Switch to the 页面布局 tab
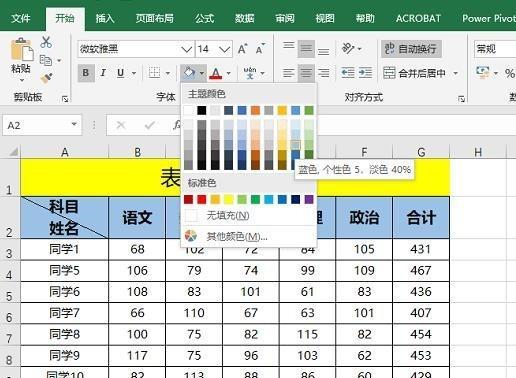 tap(155, 18)
